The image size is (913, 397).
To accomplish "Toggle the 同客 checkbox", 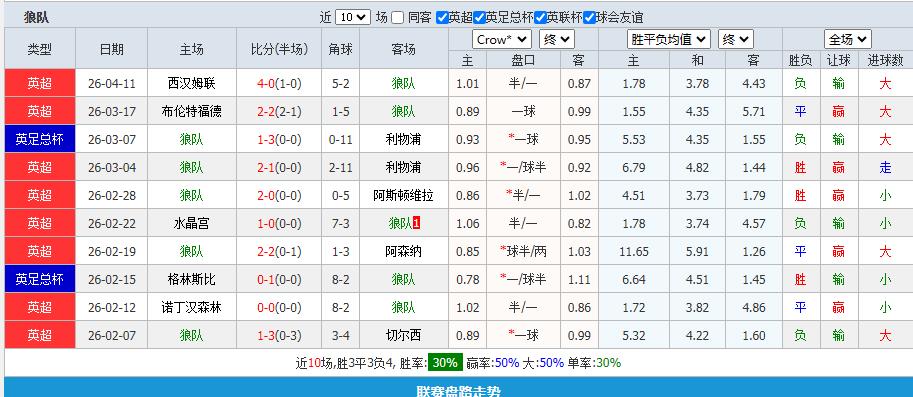I will pyautogui.click(x=397, y=17).
